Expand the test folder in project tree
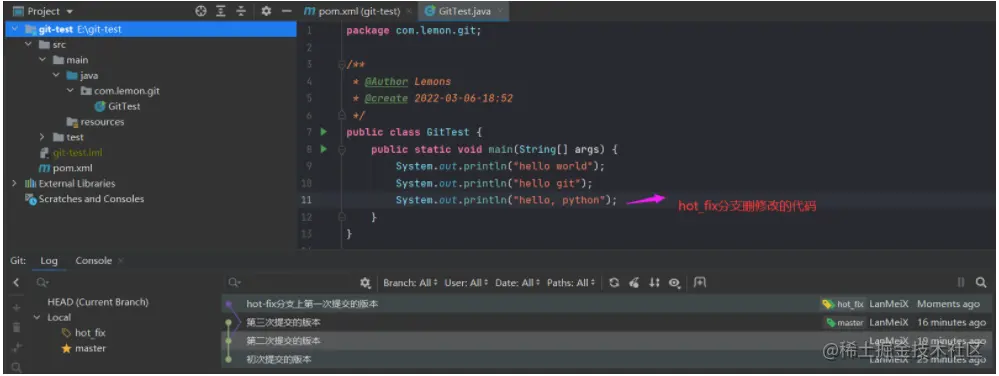The height and width of the screenshot is (376, 999). point(42,137)
